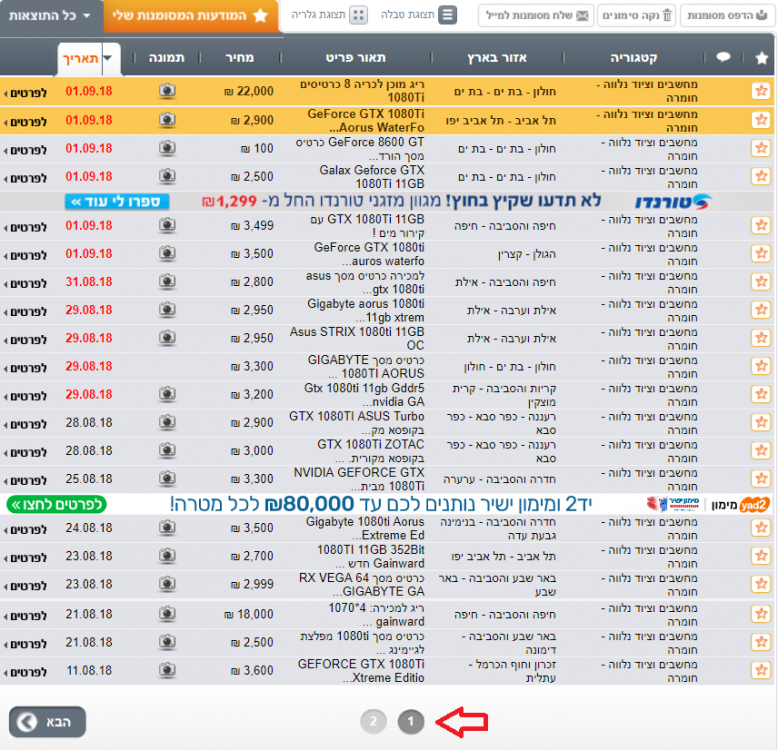Image resolution: width=778 pixels, height=750 pixels.
Task: Click the date 31.08.18 cell
Action: (89, 282)
